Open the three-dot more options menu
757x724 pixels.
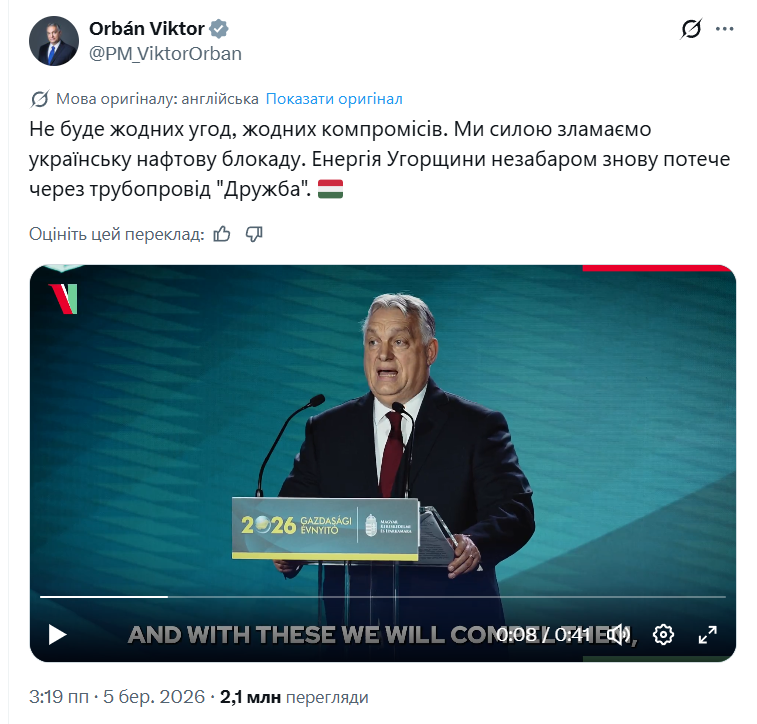click(x=725, y=29)
